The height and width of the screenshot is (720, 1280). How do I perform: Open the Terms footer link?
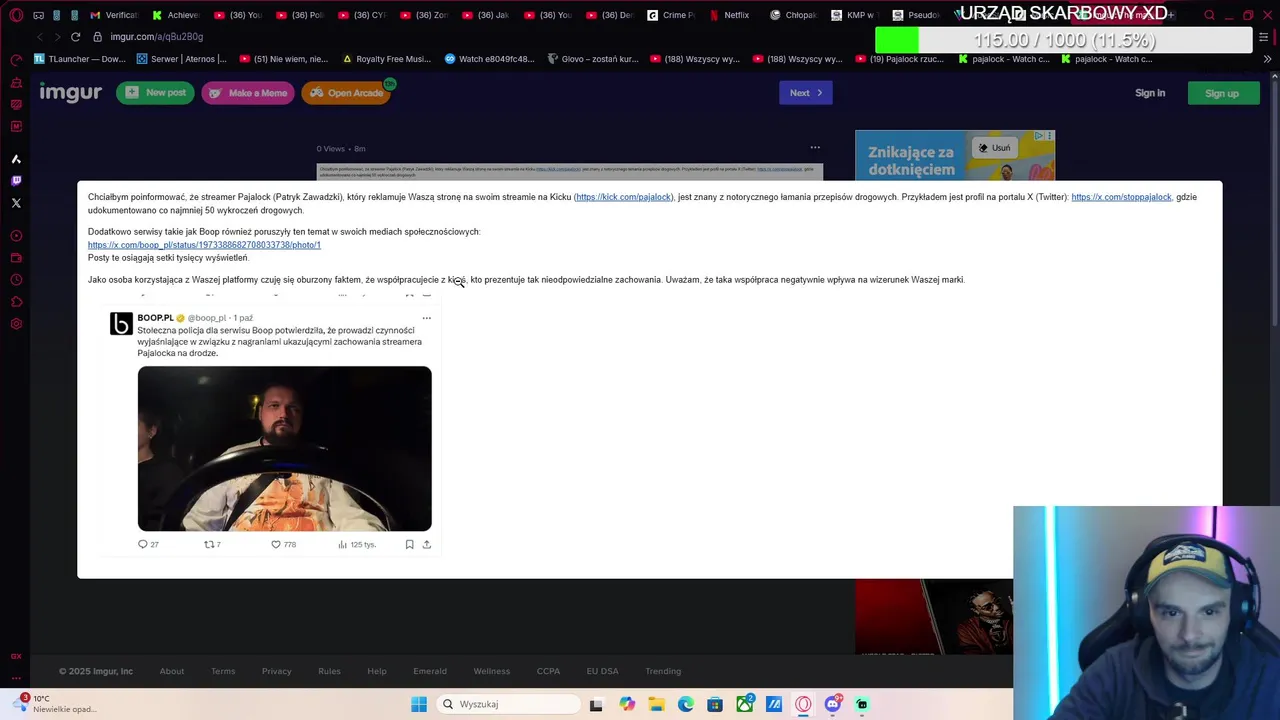tap(223, 671)
